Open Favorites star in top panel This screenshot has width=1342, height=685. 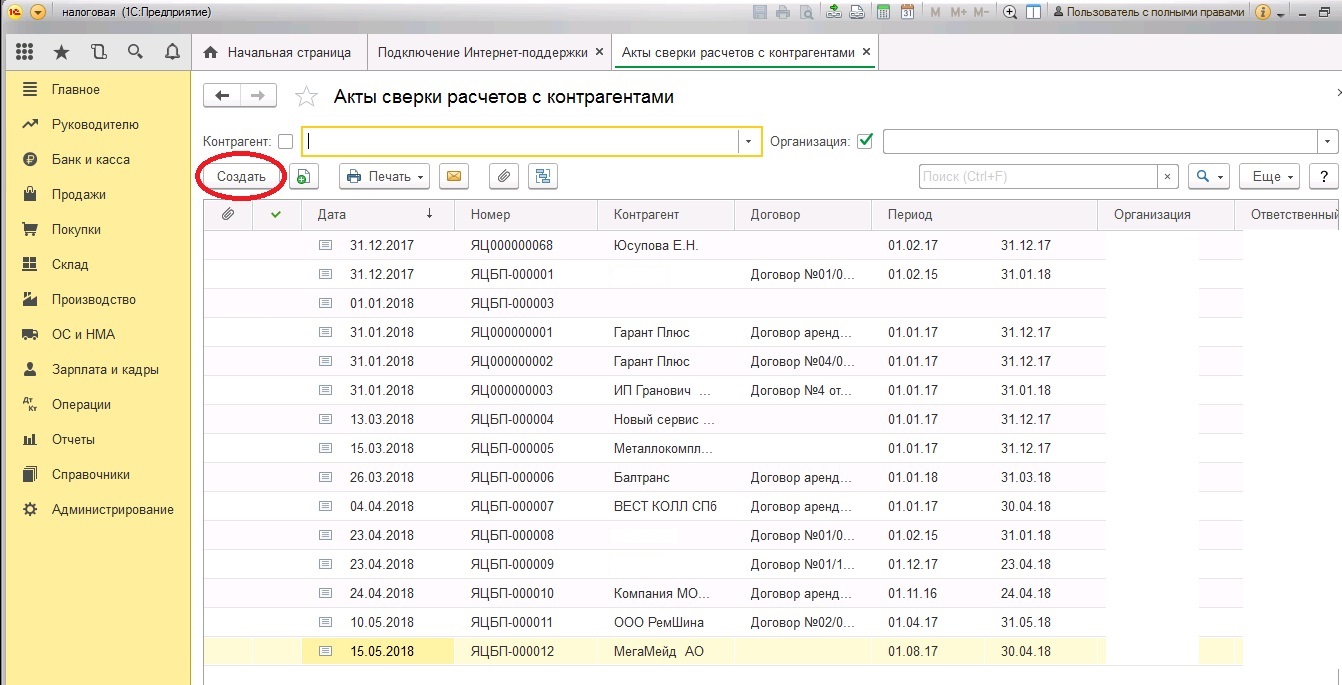click(62, 52)
